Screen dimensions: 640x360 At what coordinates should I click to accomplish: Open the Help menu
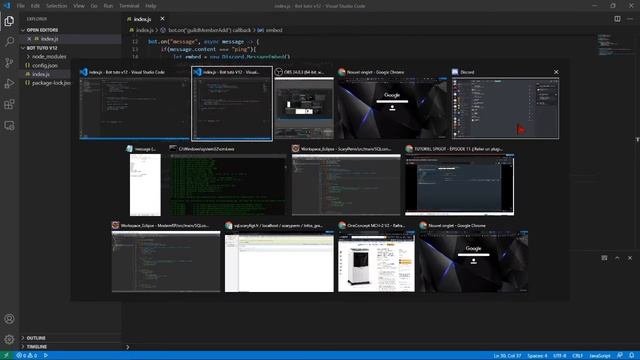(151, 6)
